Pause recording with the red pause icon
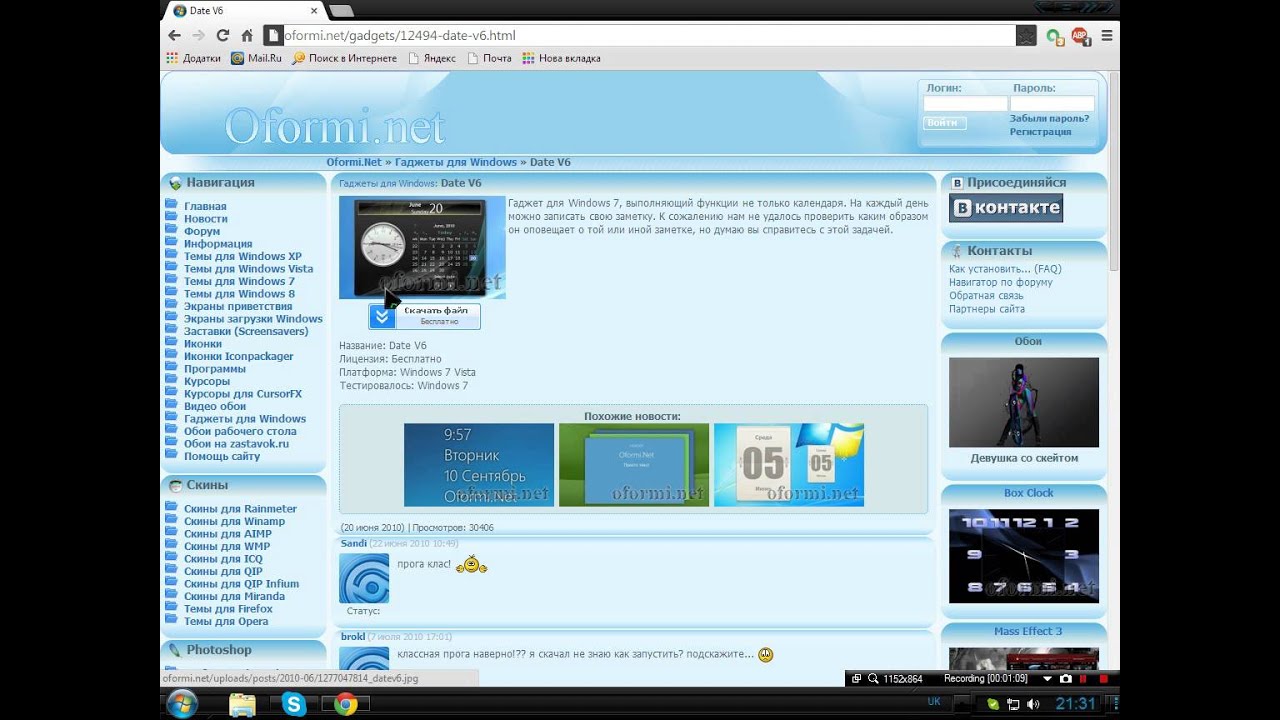The image size is (1280, 720). (x=1085, y=678)
